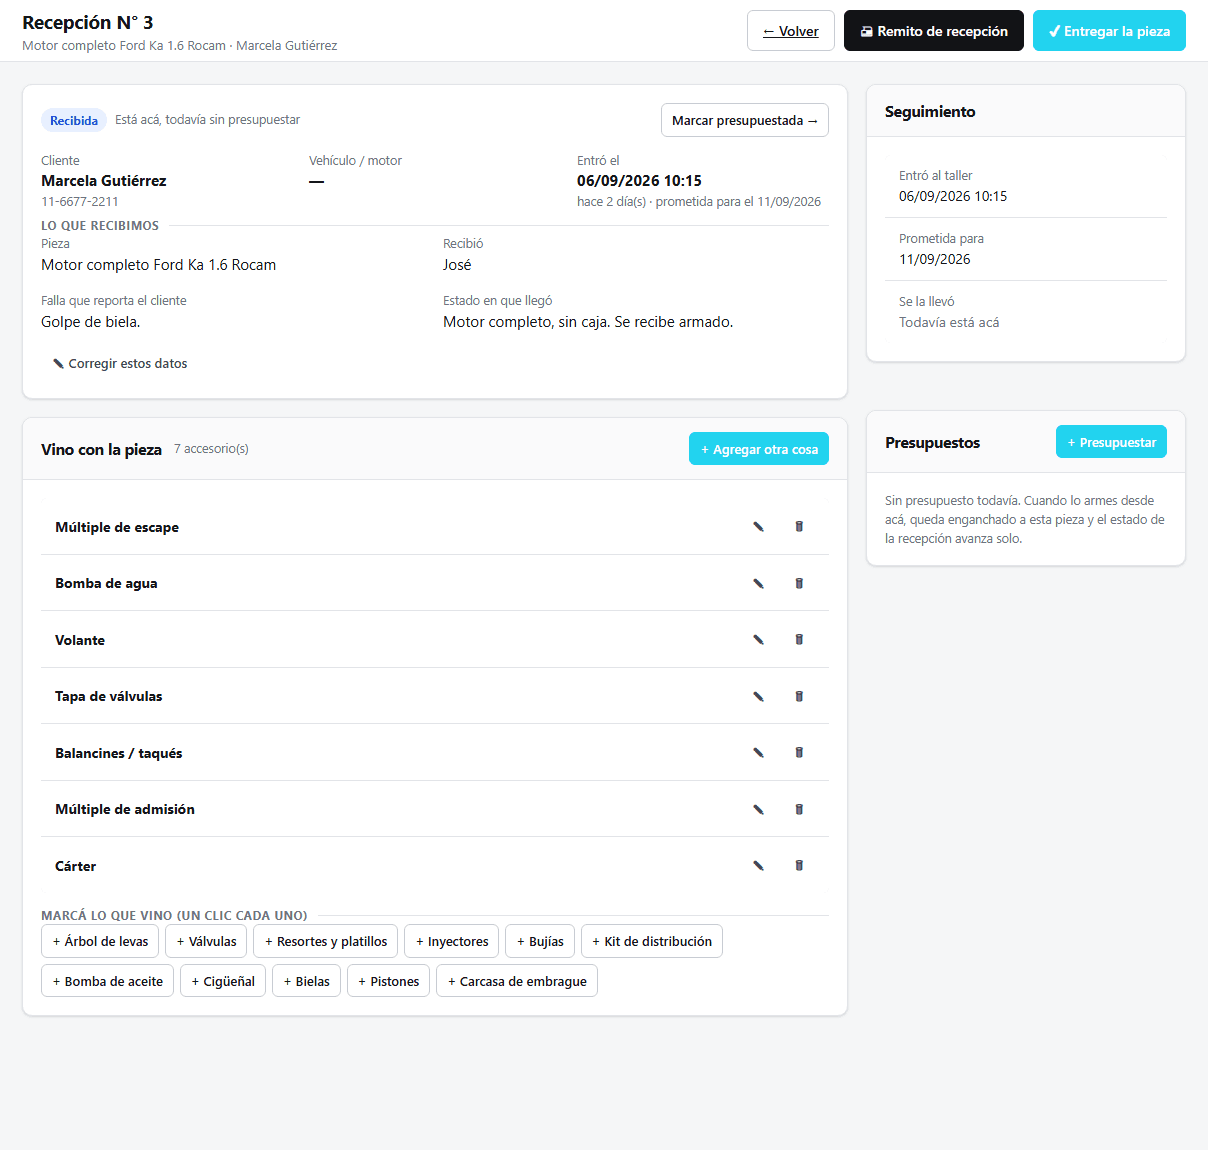Select entry date 06/09/2026 10:15 in Seguimiento

pyautogui.click(x=953, y=196)
